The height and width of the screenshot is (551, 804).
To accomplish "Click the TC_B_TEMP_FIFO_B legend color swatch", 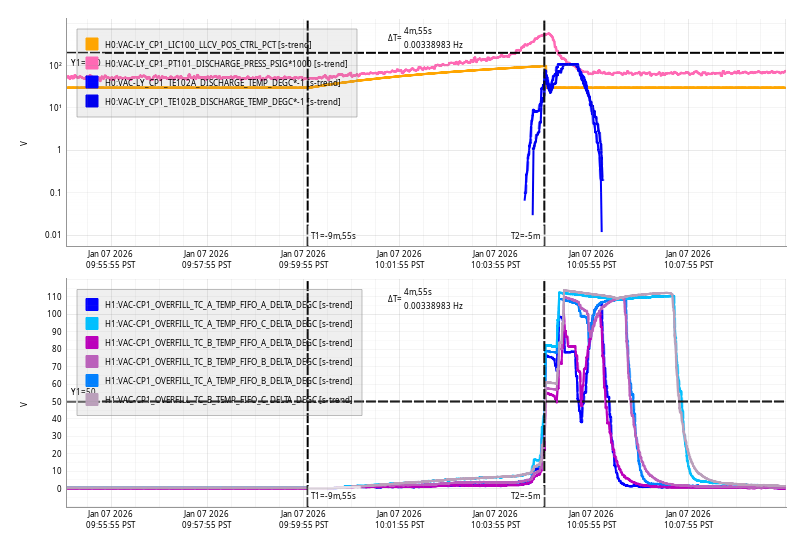I will click(92, 361).
